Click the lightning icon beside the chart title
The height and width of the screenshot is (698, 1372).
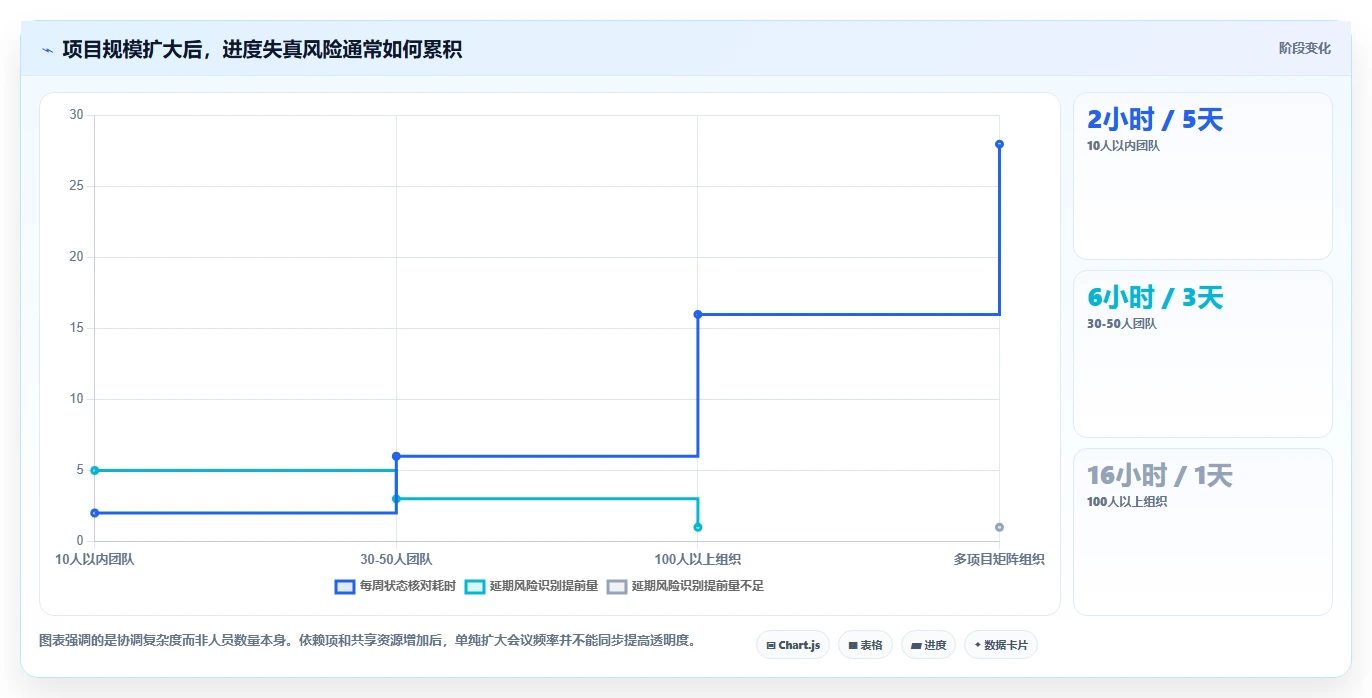point(47,50)
